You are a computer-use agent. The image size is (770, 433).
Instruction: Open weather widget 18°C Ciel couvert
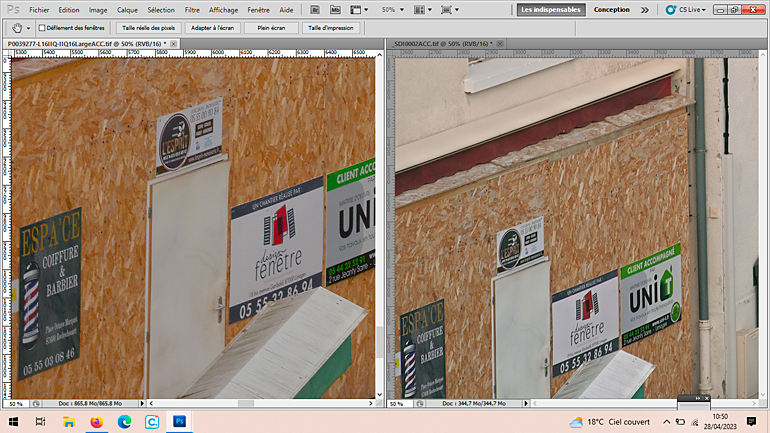coord(609,422)
